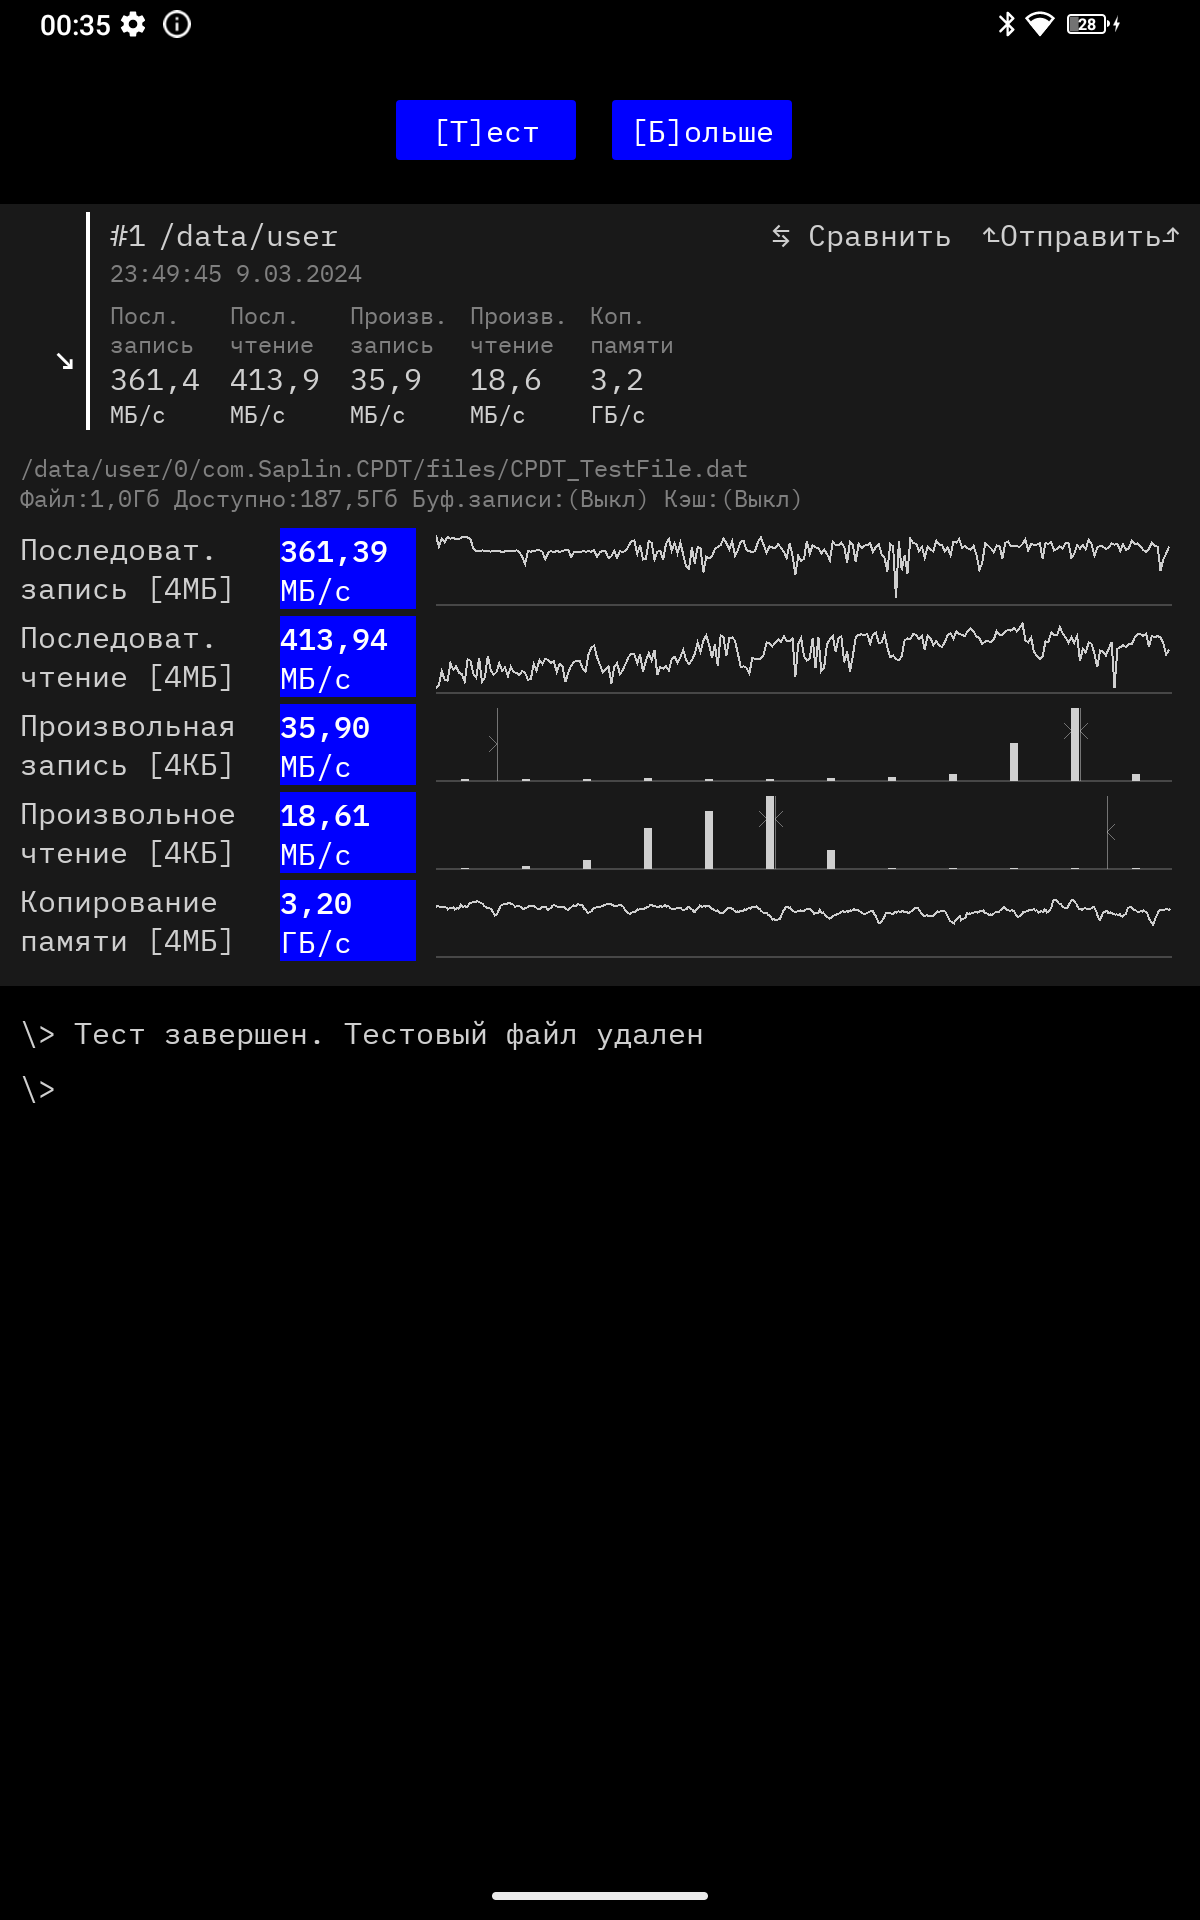Tap the memory copy 3,20 ГБ/с box
Screen dimensions: 1200x1920
[347, 922]
